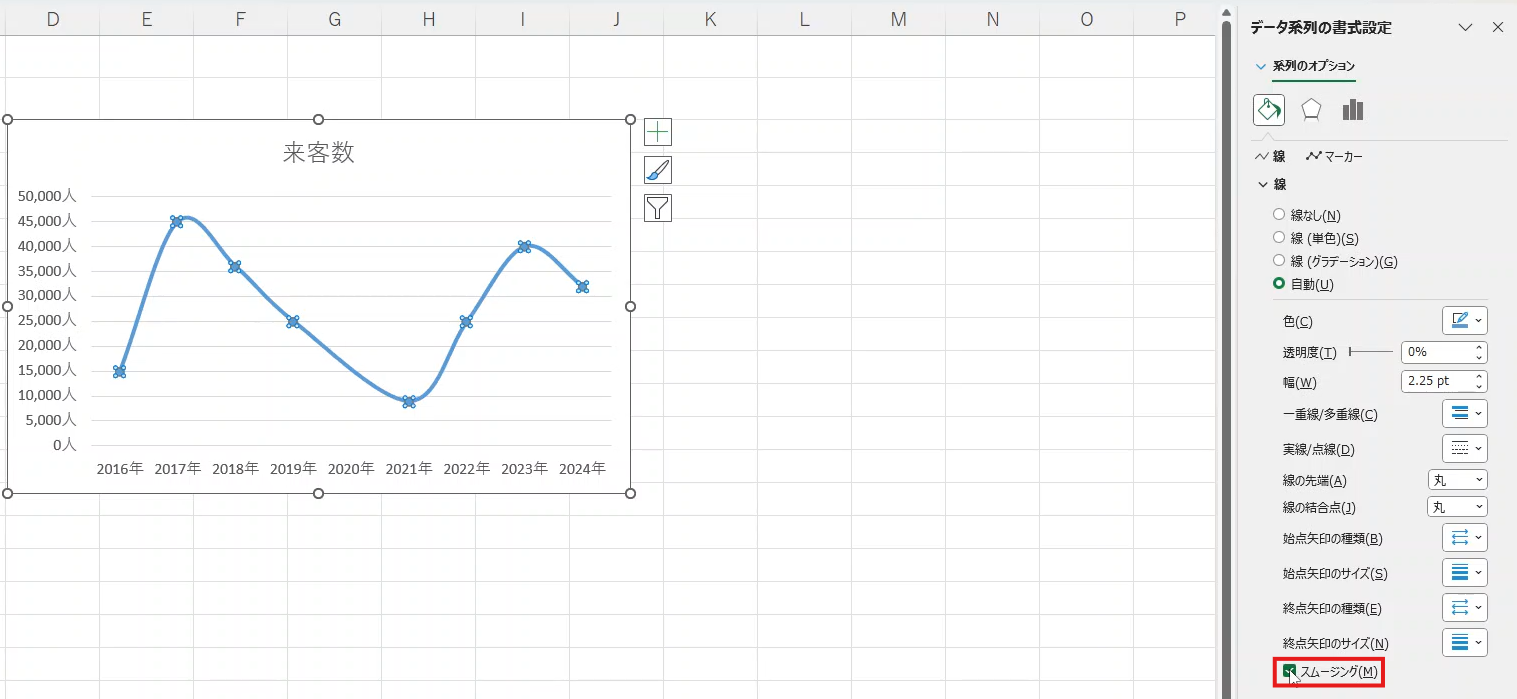Open the 系列のオプション menu header

(x=1313, y=66)
